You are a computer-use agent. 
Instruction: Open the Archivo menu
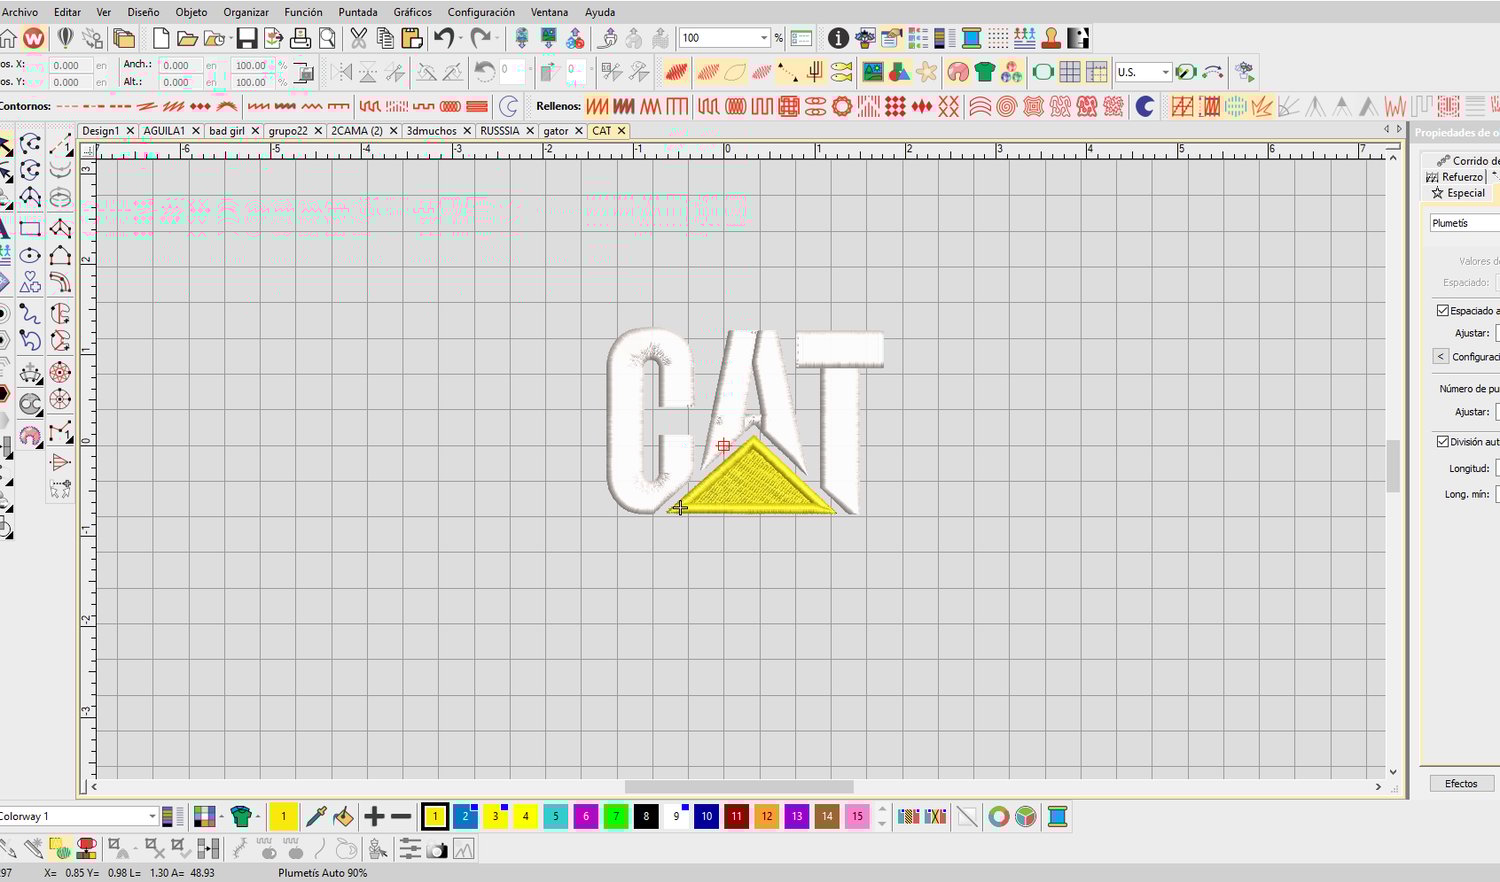[19, 12]
